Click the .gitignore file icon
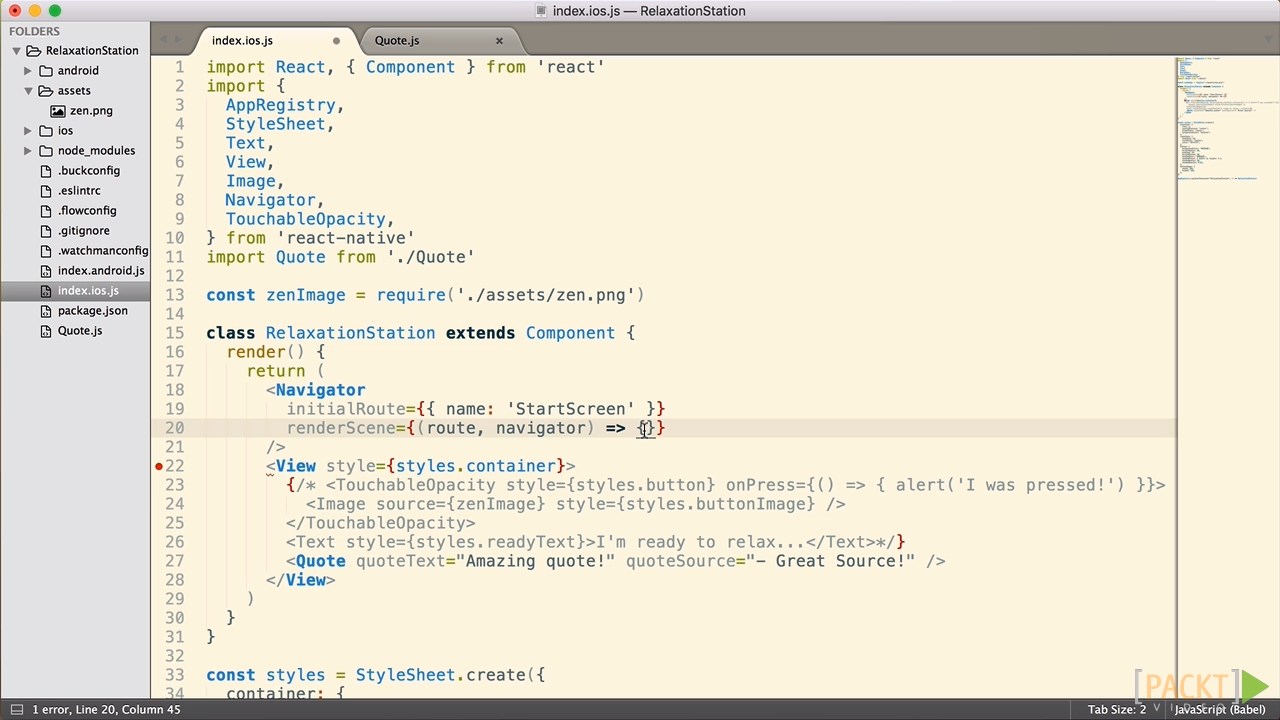Image resolution: width=1280 pixels, height=720 pixels. pos(46,231)
